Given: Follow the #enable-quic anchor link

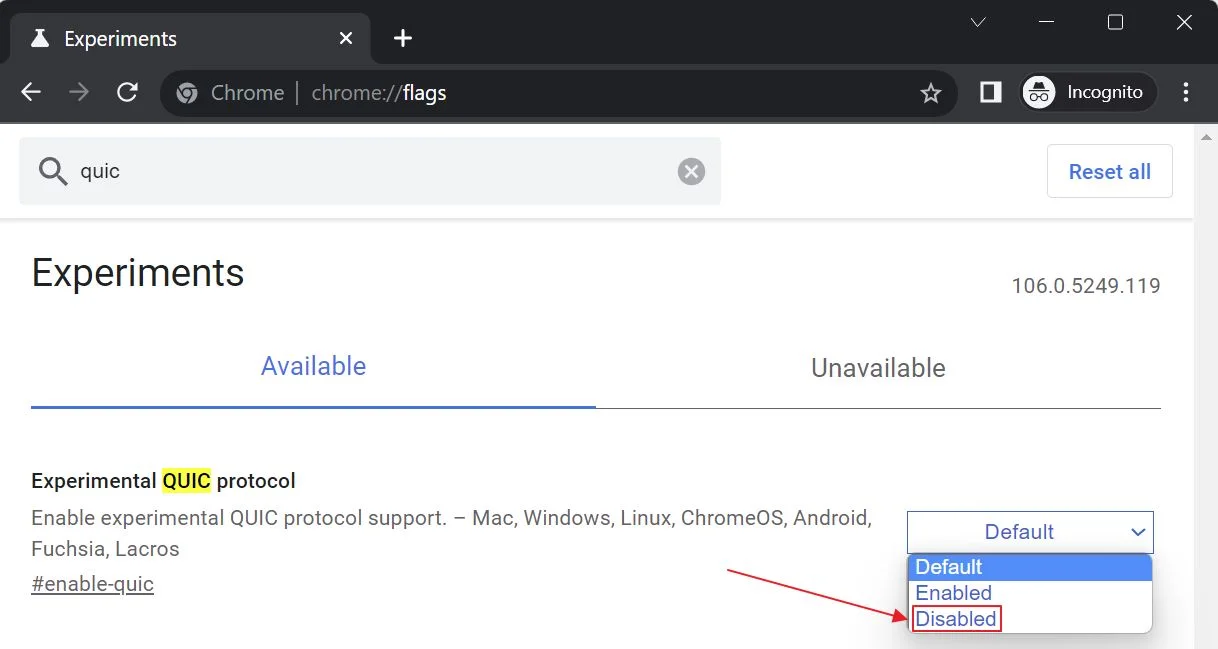Looking at the screenshot, I should (x=92, y=584).
